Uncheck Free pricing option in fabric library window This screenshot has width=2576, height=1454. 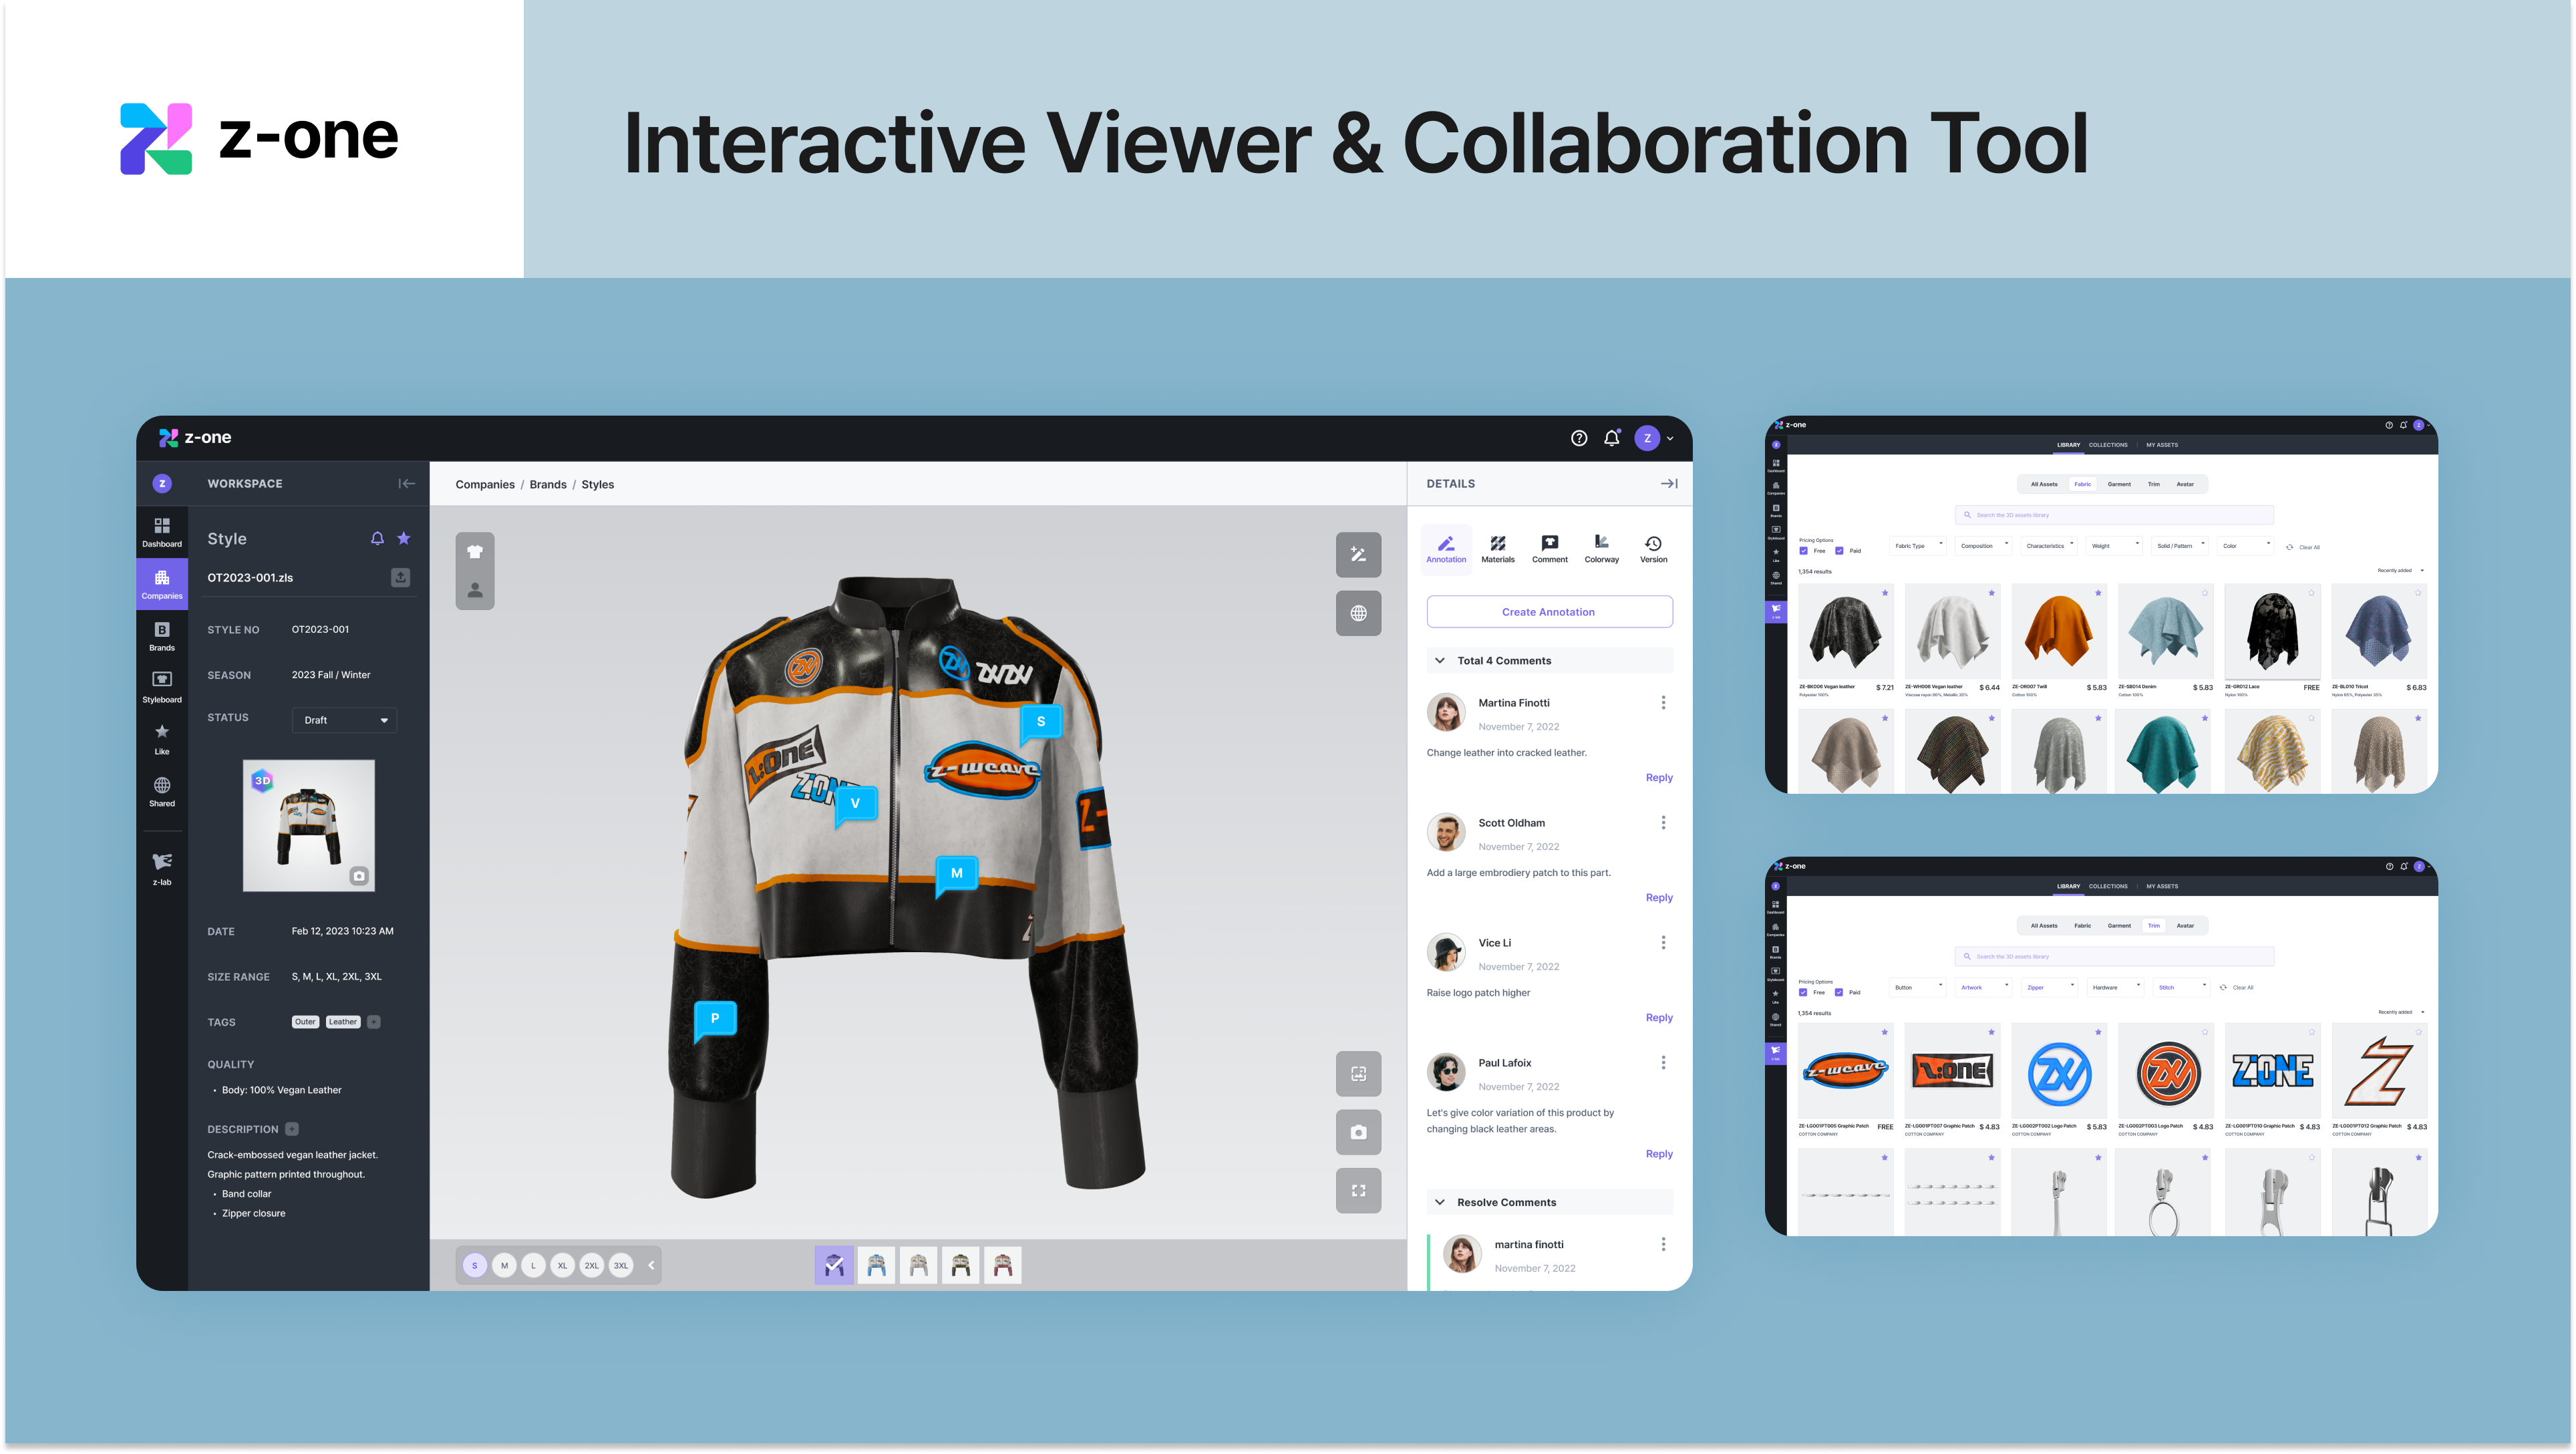[1803, 550]
